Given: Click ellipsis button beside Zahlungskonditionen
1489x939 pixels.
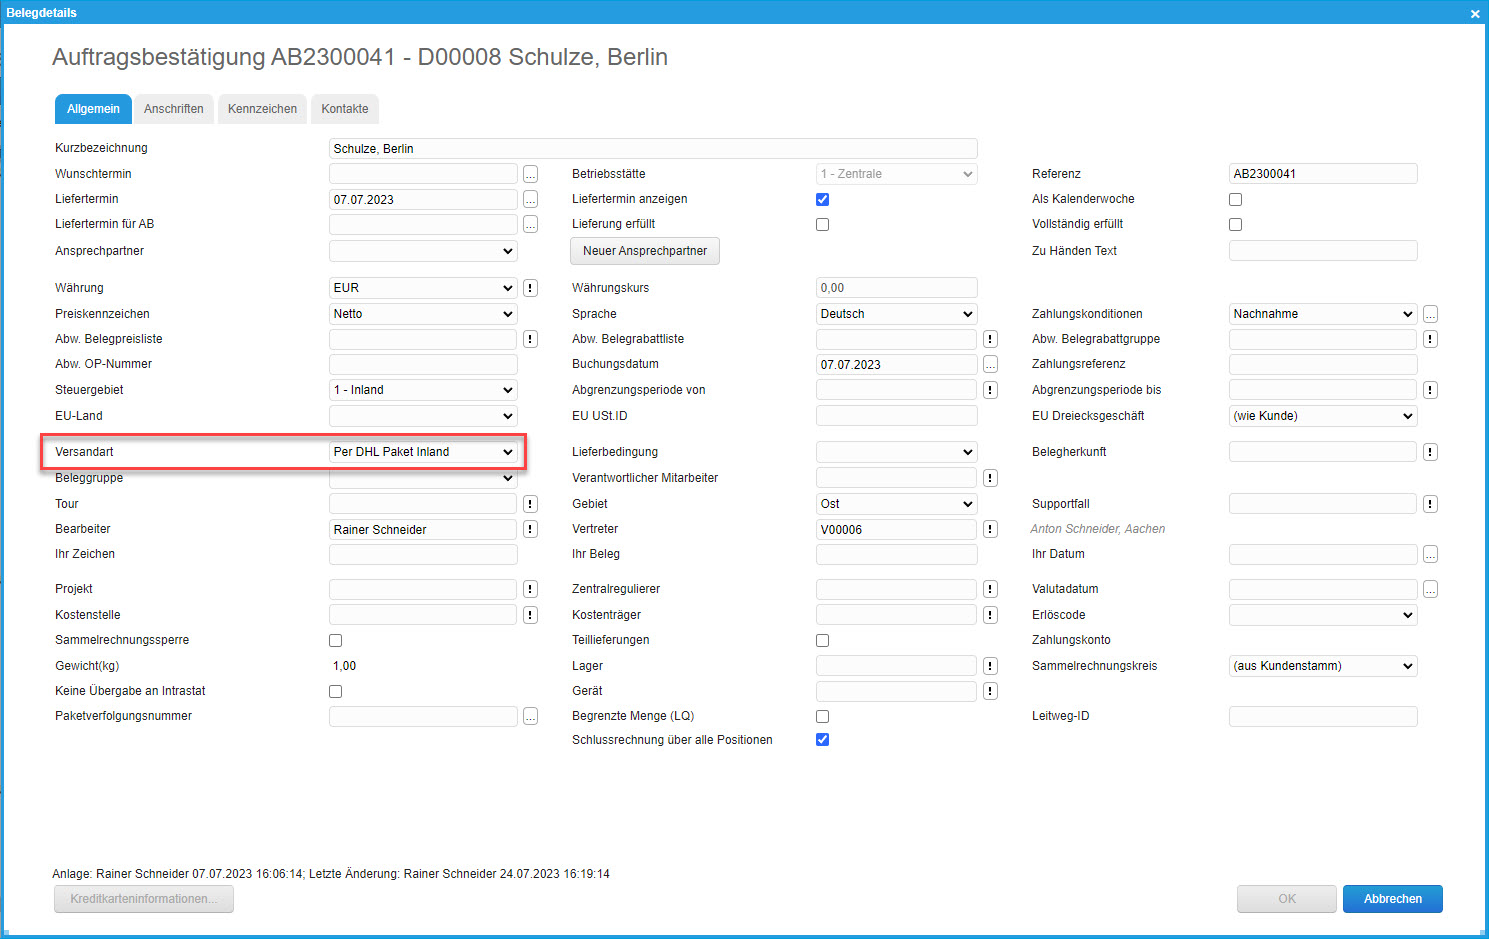Looking at the screenshot, I should point(1430,314).
